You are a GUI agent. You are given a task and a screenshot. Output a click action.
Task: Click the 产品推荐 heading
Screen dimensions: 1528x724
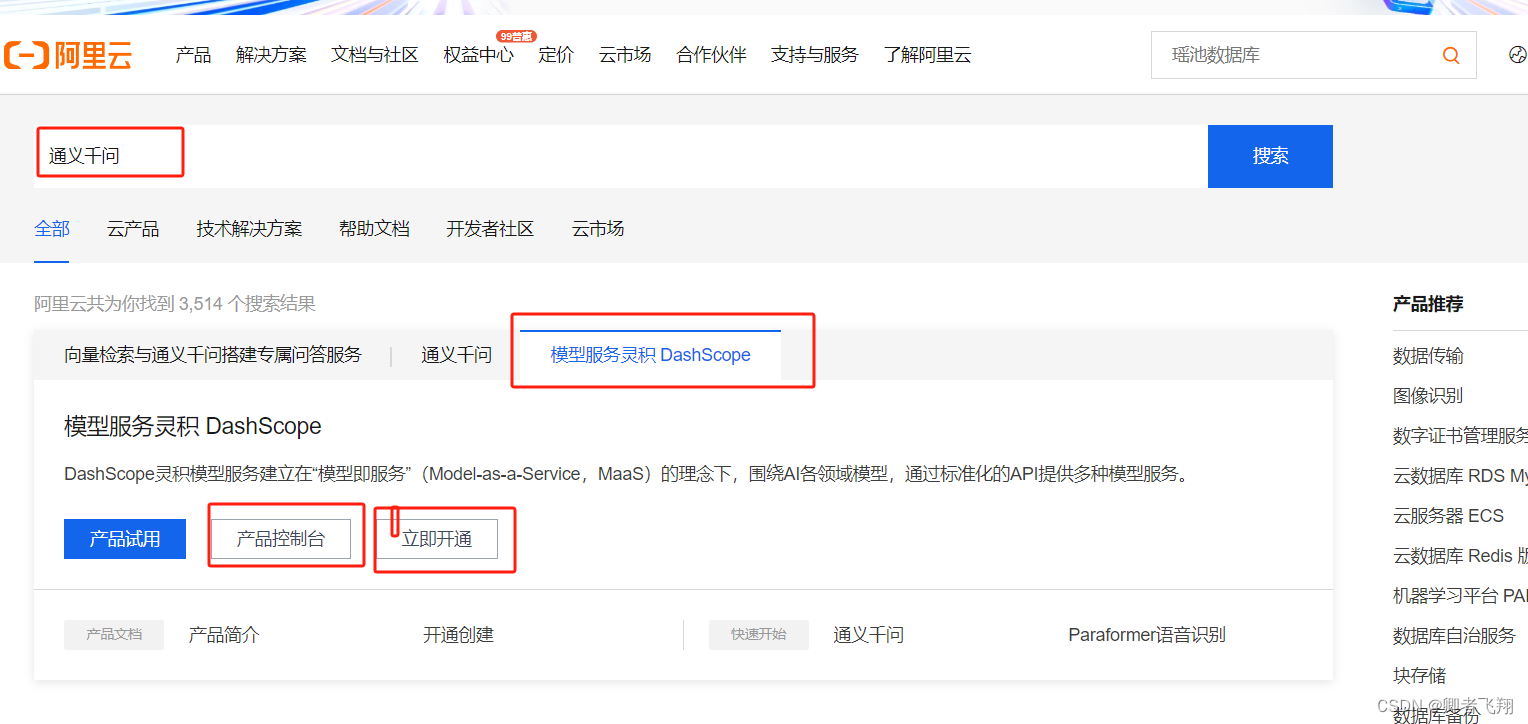[x=1428, y=304]
